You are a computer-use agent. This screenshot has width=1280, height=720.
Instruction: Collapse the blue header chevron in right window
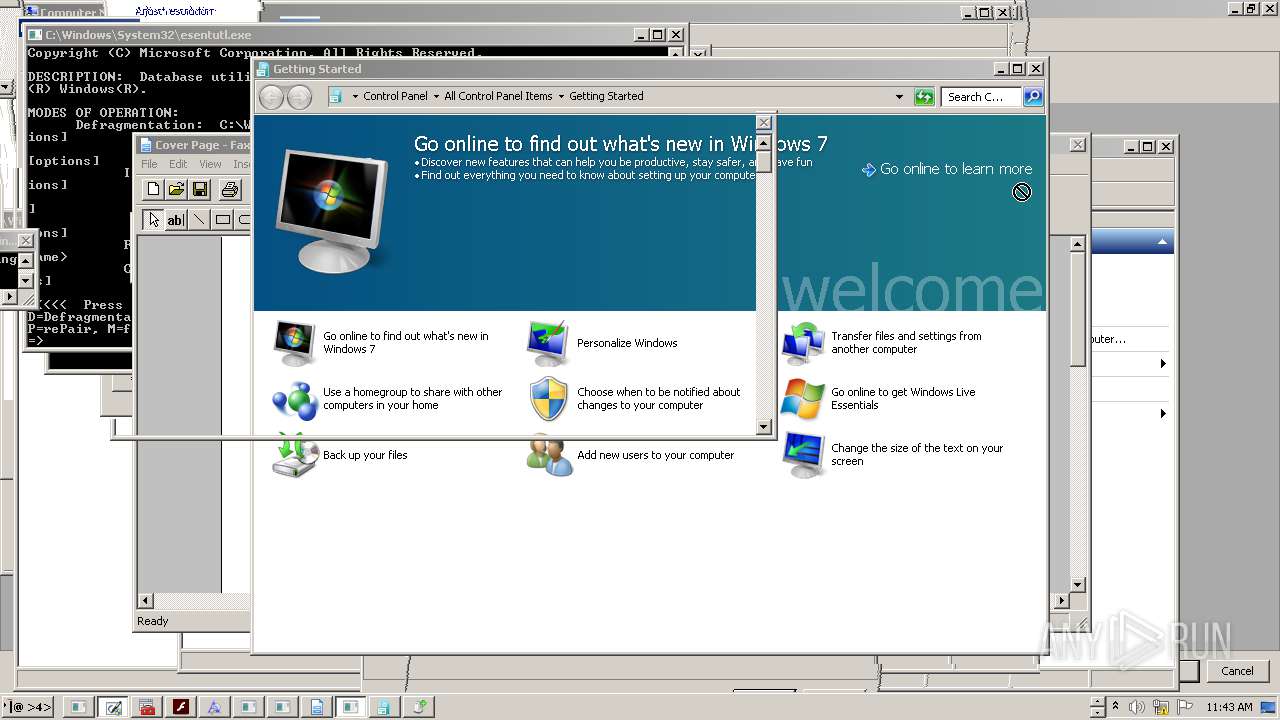tap(1162, 242)
